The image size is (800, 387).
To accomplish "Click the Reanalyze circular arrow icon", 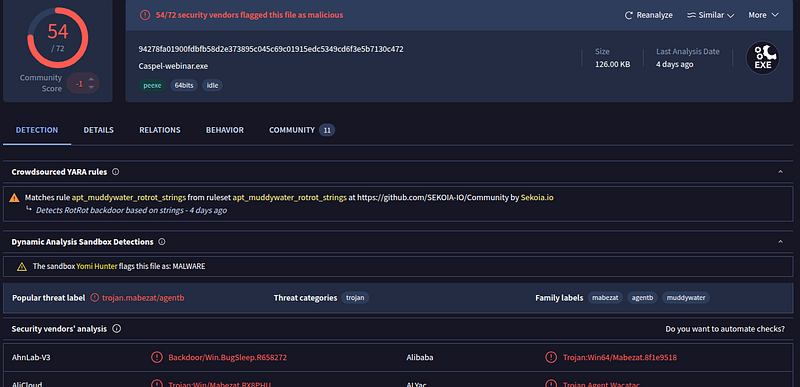I will tap(629, 15).
